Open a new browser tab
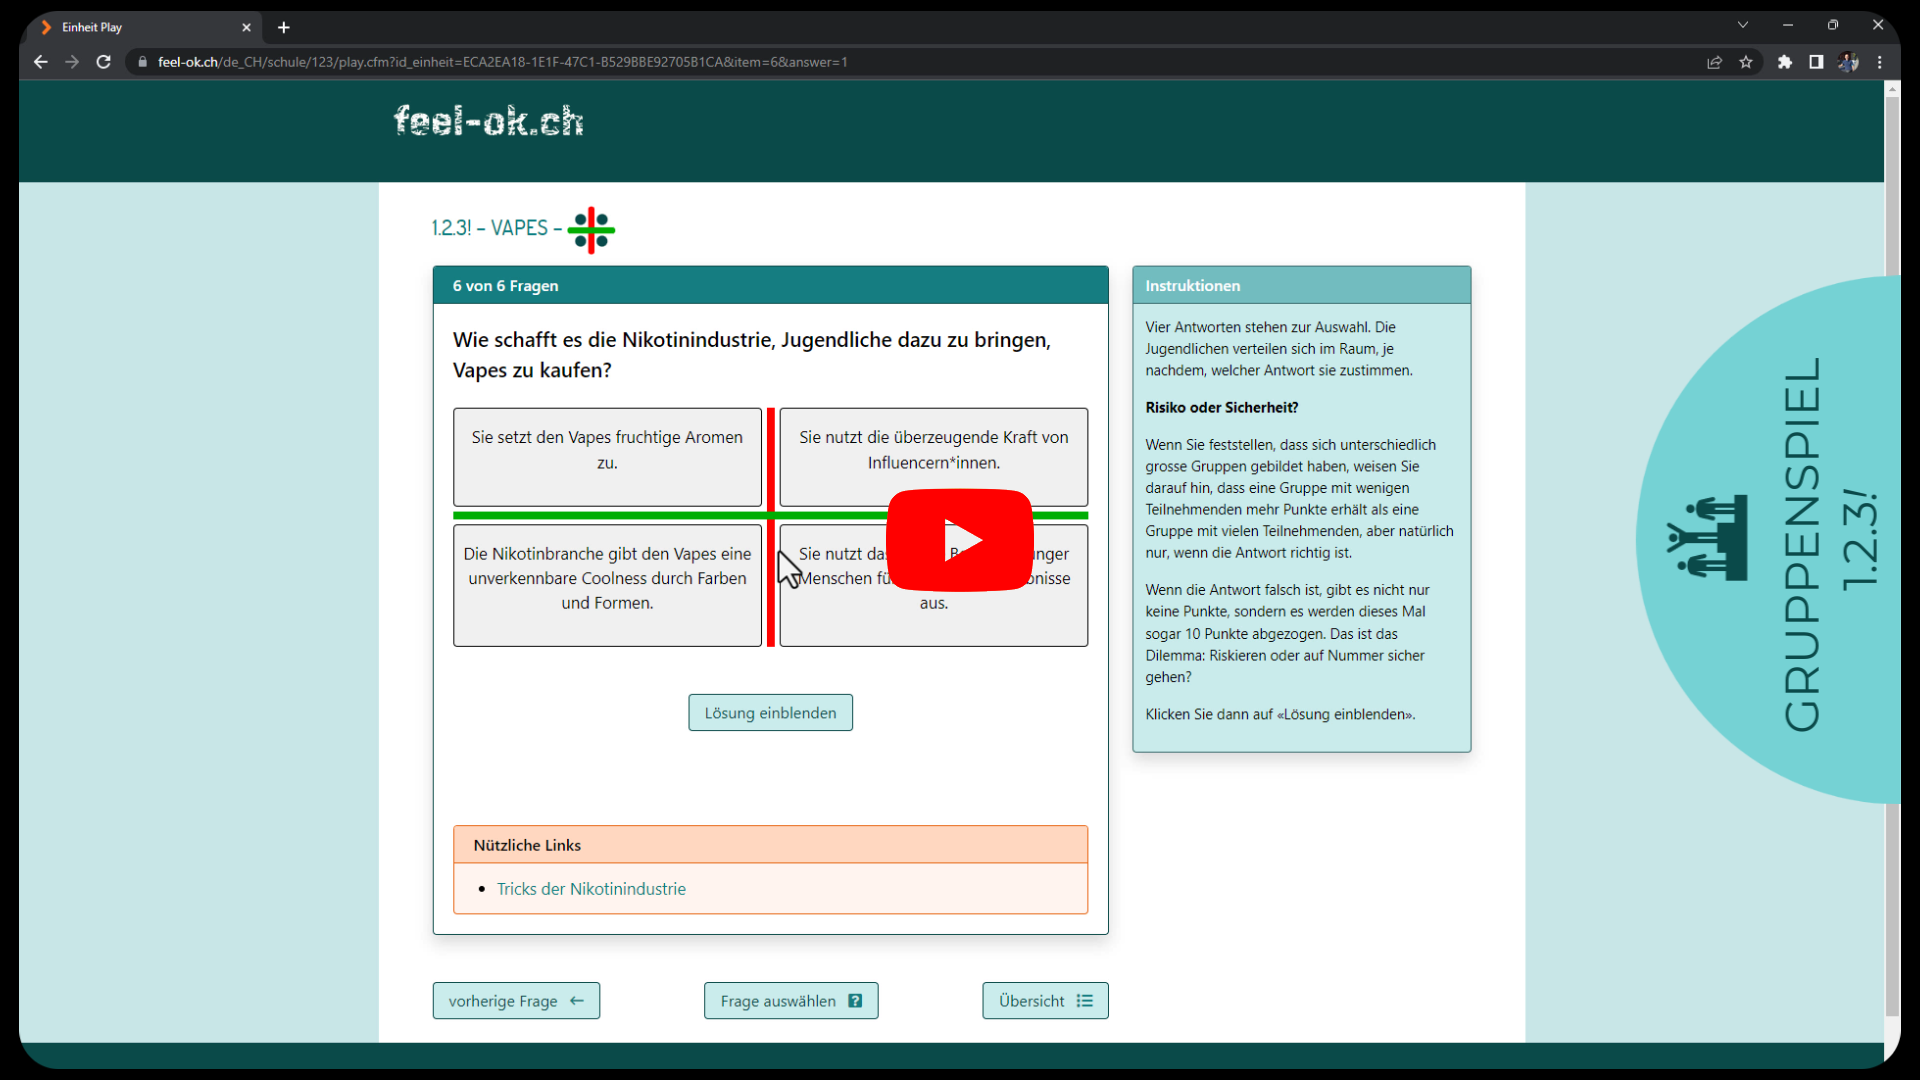The width and height of the screenshot is (1920, 1080). pos(284,27)
